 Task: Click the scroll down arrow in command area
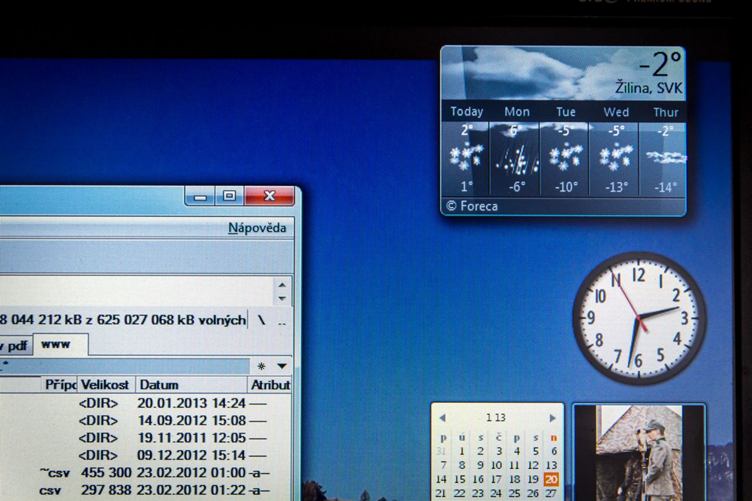(282, 298)
